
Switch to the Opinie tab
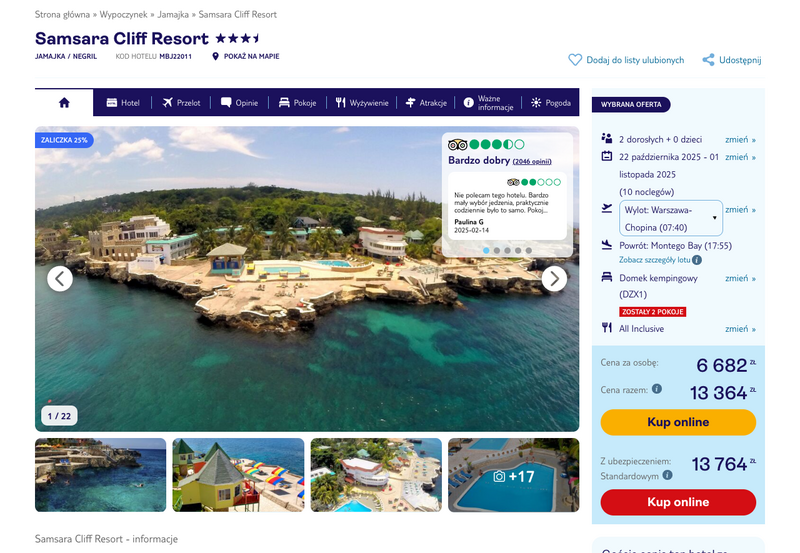(239, 103)
